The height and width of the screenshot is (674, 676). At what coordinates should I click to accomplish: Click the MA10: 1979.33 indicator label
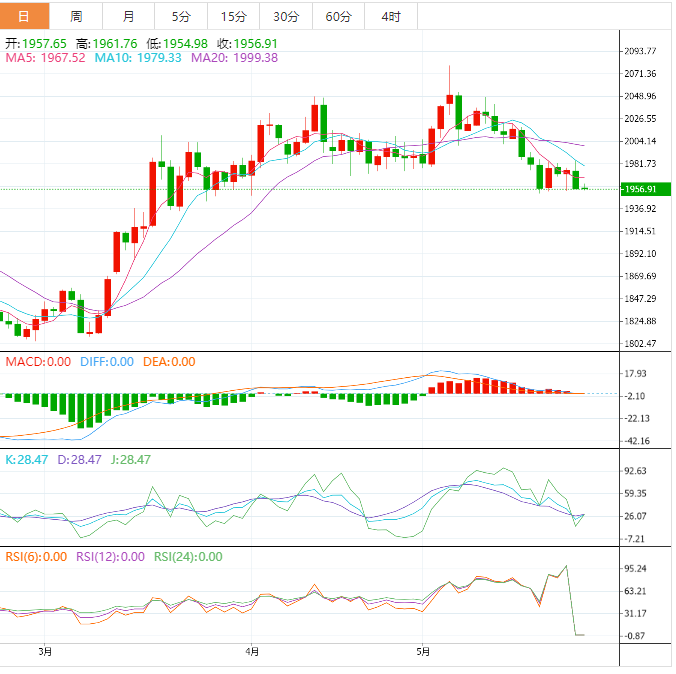tap(138, 58)
